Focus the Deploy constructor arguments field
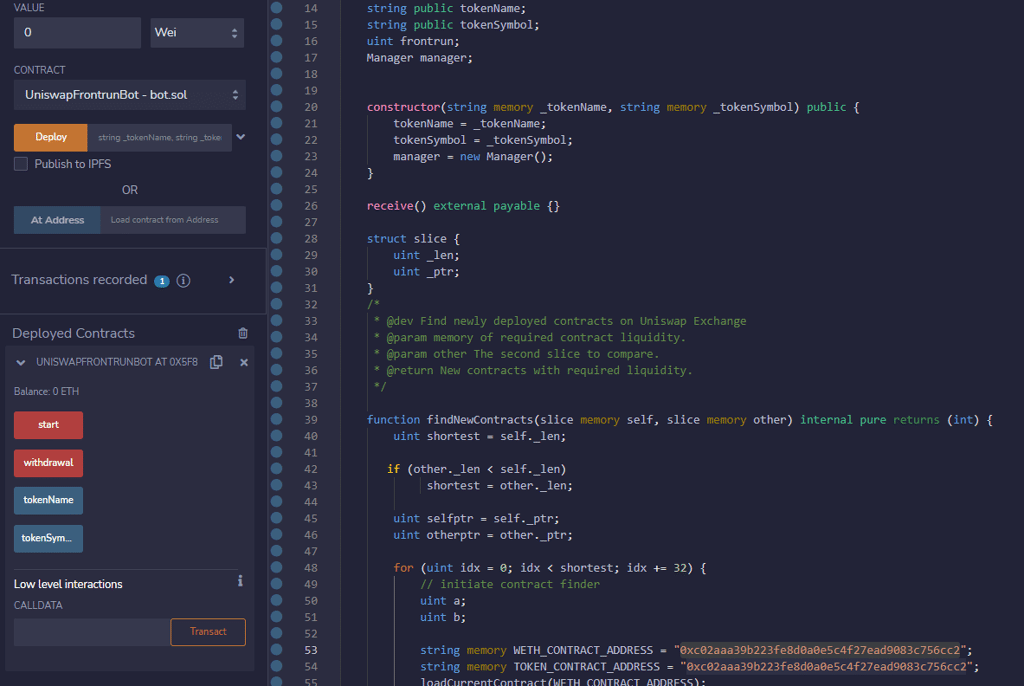1024x686 pixels. pos(159,137)
